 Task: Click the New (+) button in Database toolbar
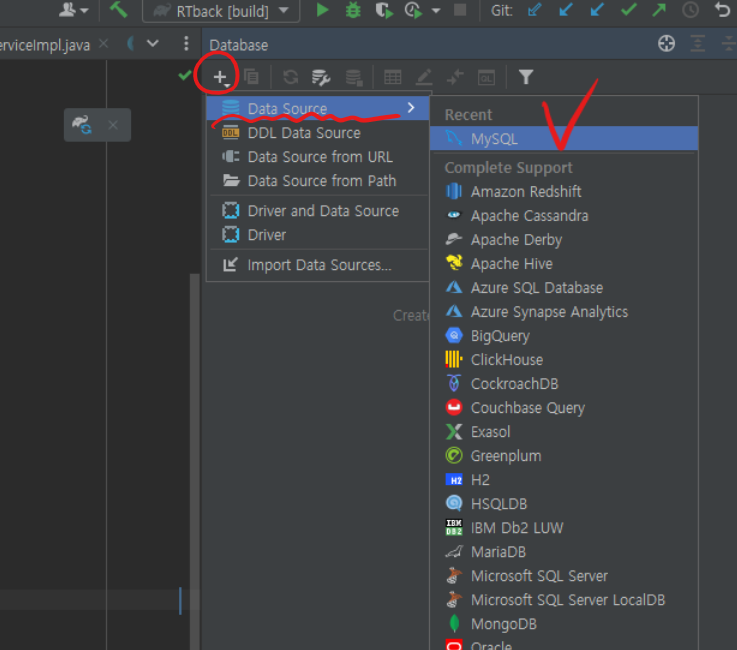point(220,77)
